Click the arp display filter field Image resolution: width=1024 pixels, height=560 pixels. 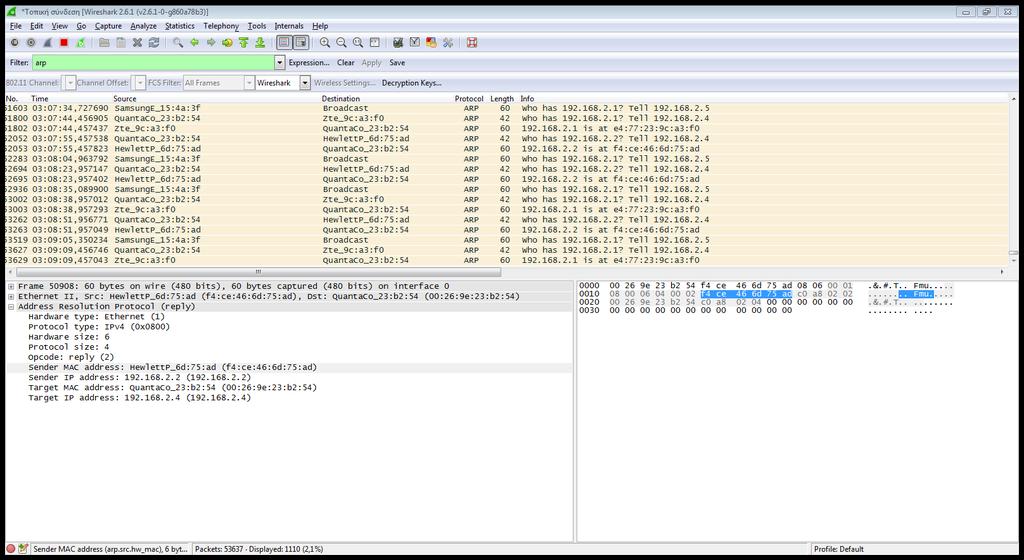(153, 63)
